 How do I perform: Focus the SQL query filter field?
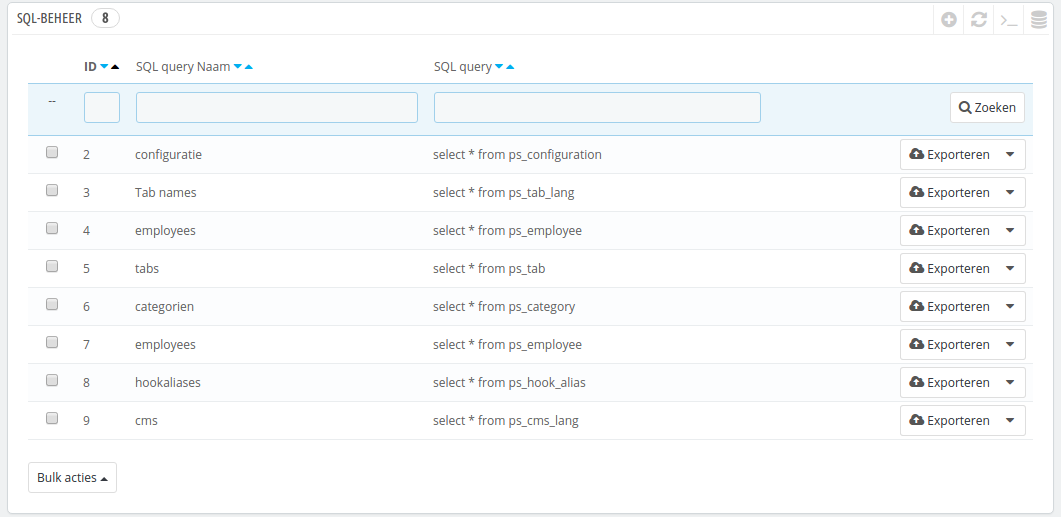pos(597,107)
